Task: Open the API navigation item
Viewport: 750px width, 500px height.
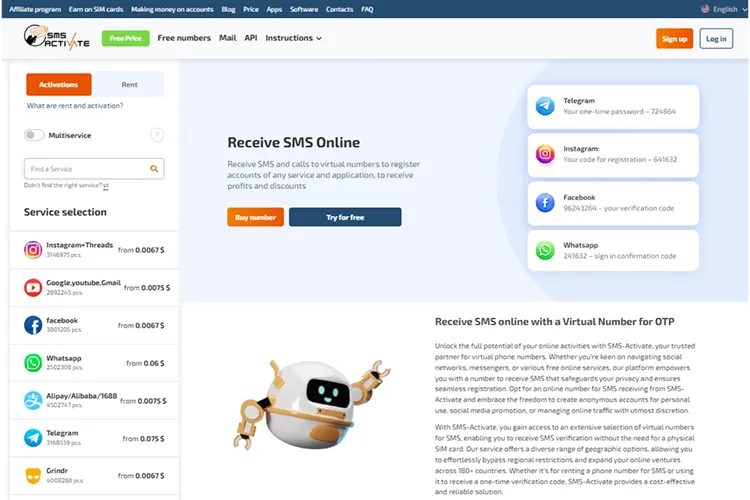Action: click(x=251, y=38)
